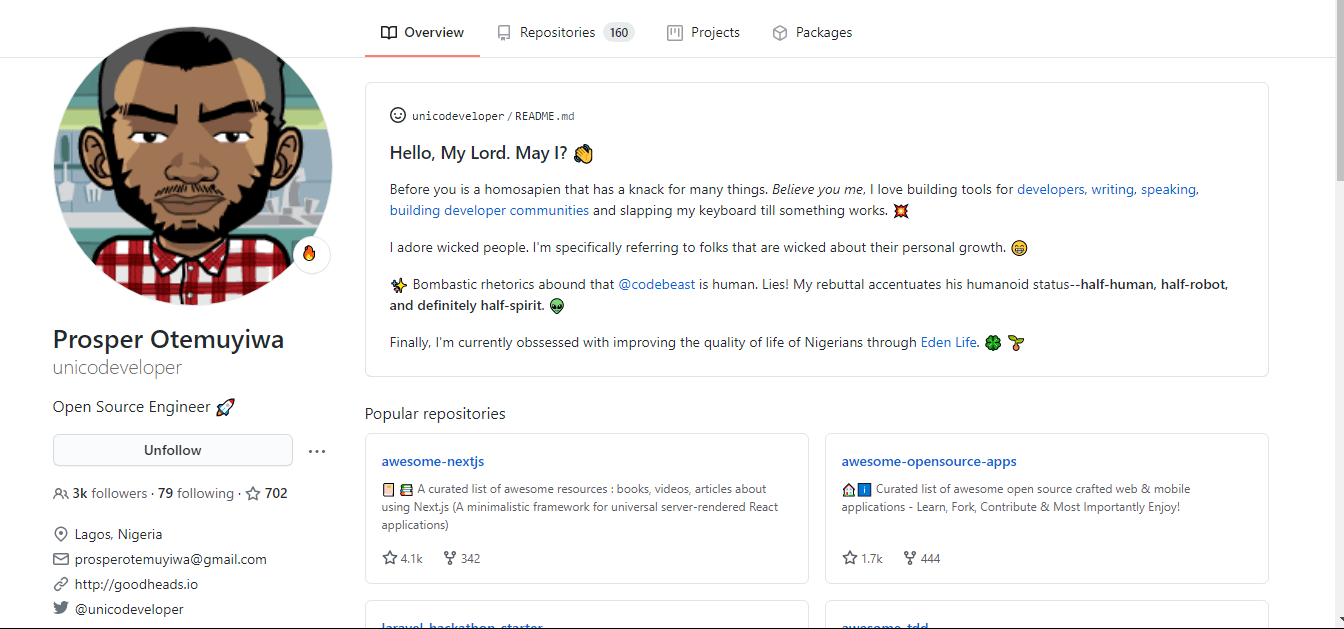Visit the @codebeast profile mention
The width and height of the screenshot is (1344, 629).
click(x=656, y=284)
